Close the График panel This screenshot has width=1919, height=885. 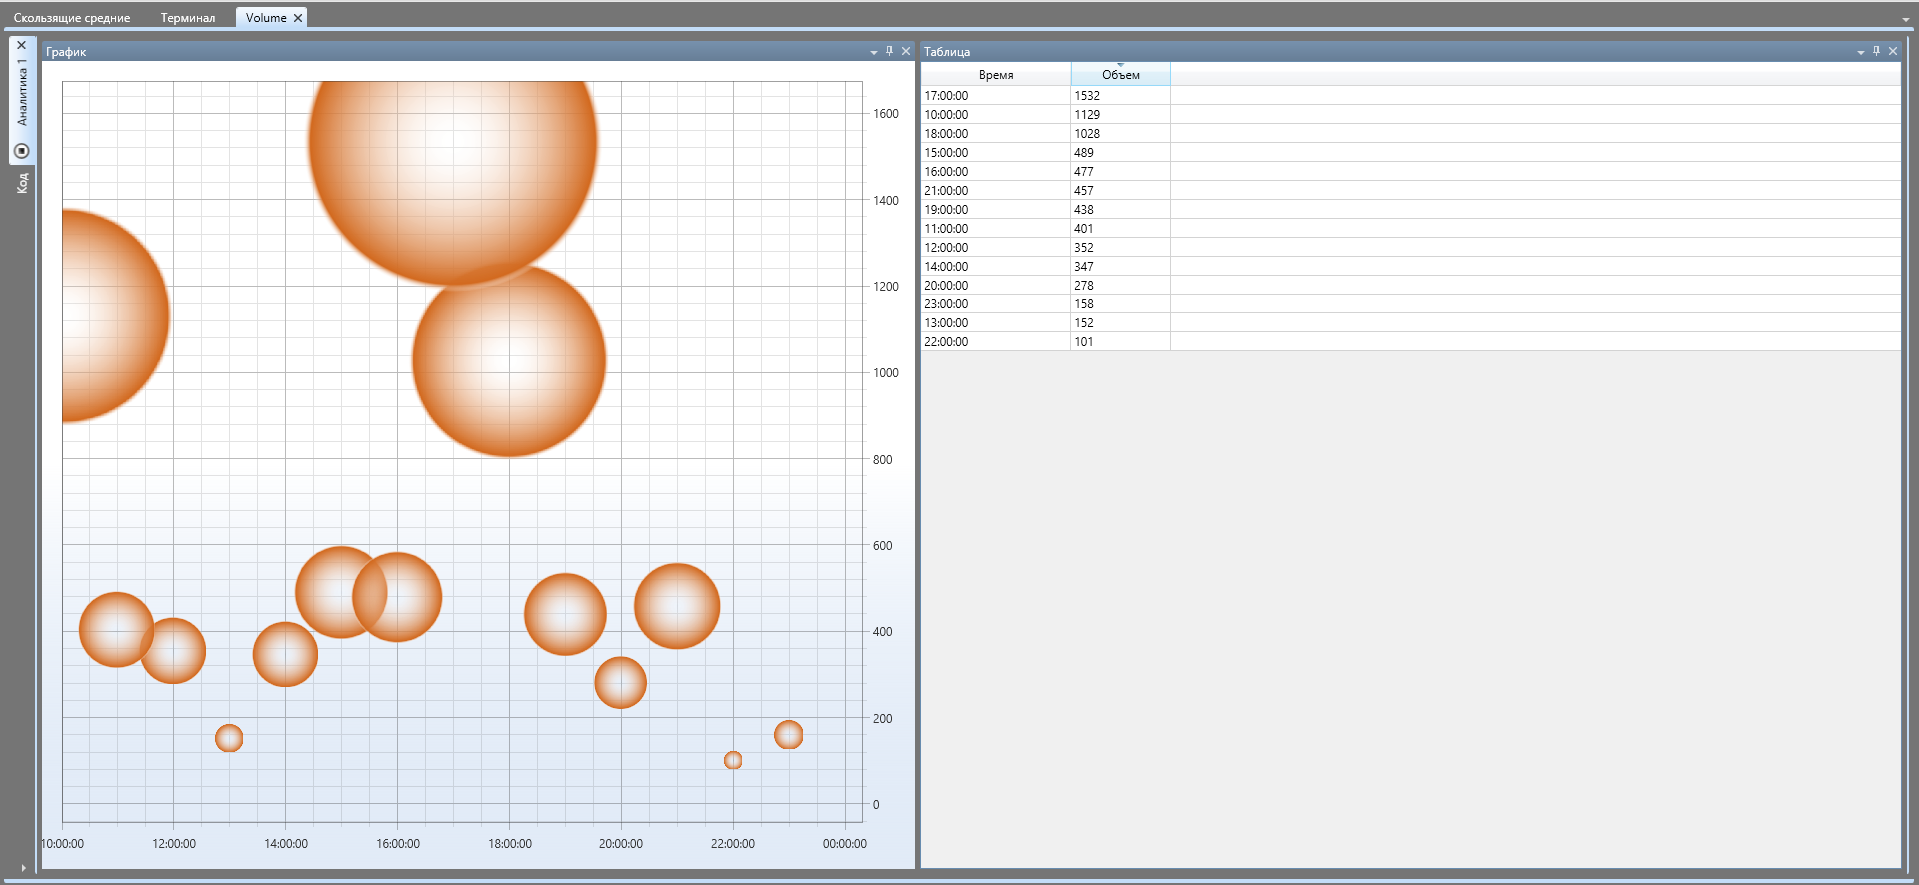(x=906, y=51)
